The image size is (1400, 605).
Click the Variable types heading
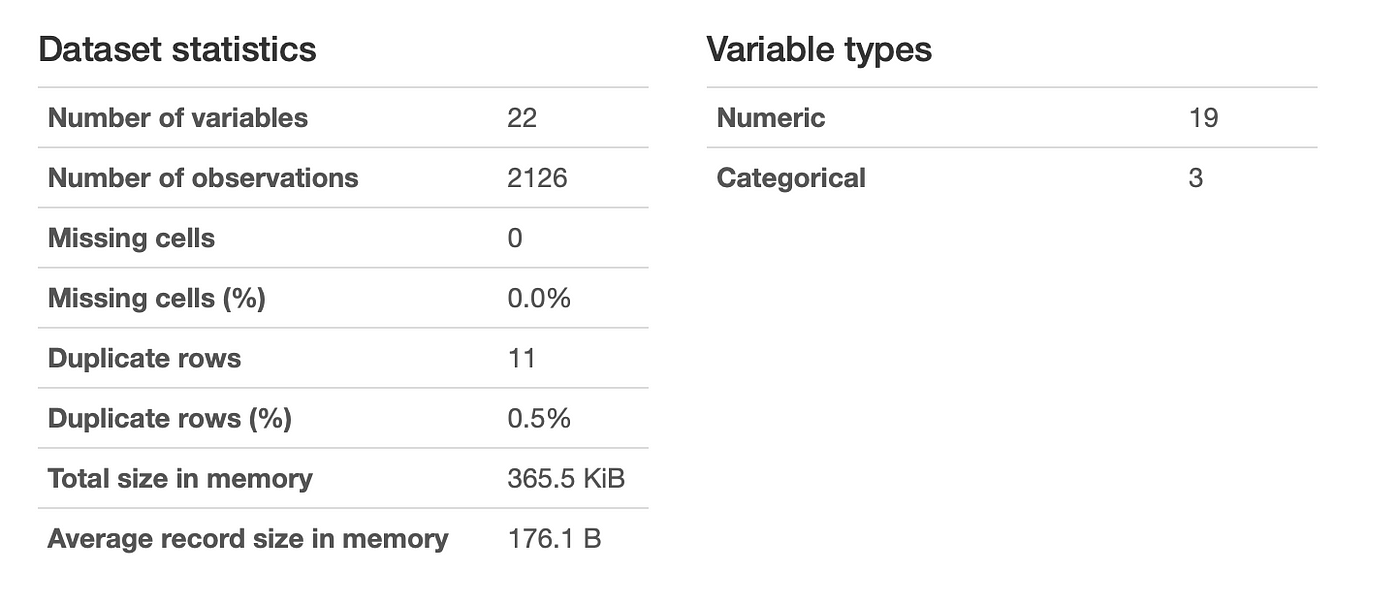click(819, 49)
